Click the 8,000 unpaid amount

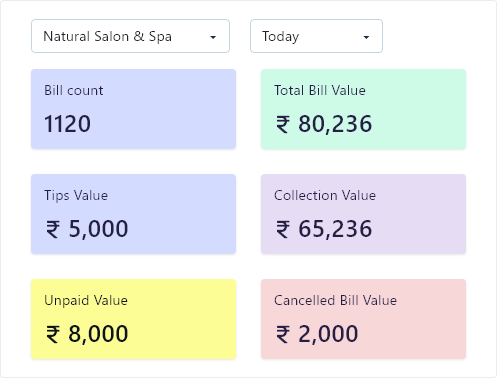point(98,334)
